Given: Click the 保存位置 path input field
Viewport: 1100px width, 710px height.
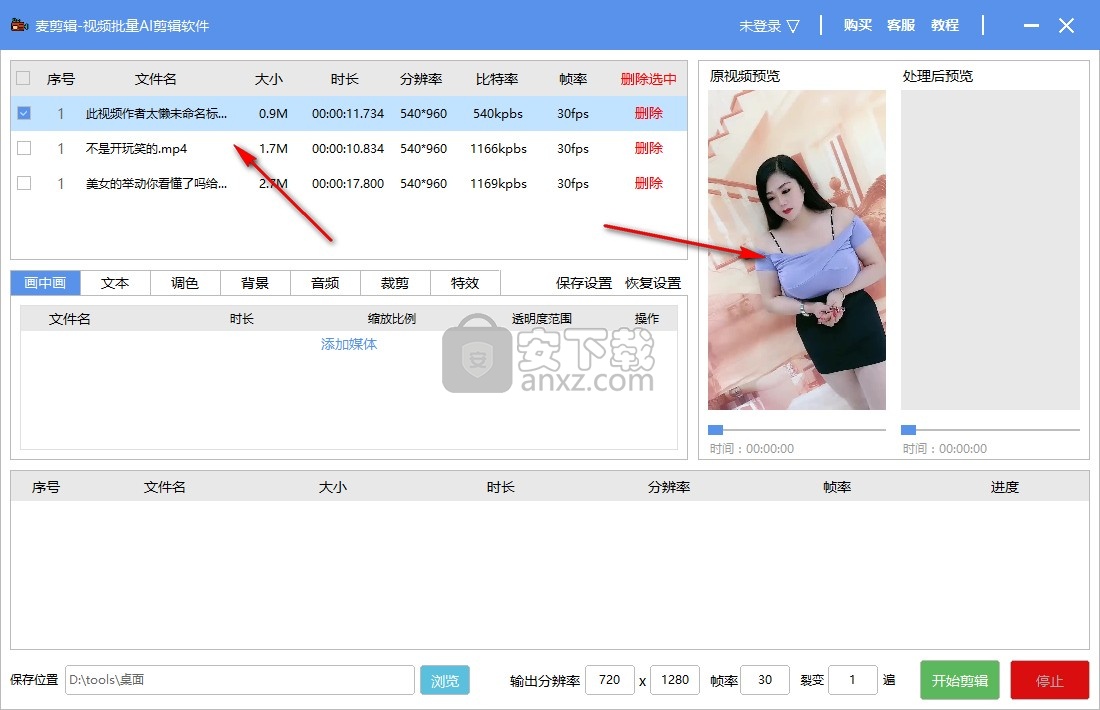Looking at the screenshot, I should pos(240,680).
